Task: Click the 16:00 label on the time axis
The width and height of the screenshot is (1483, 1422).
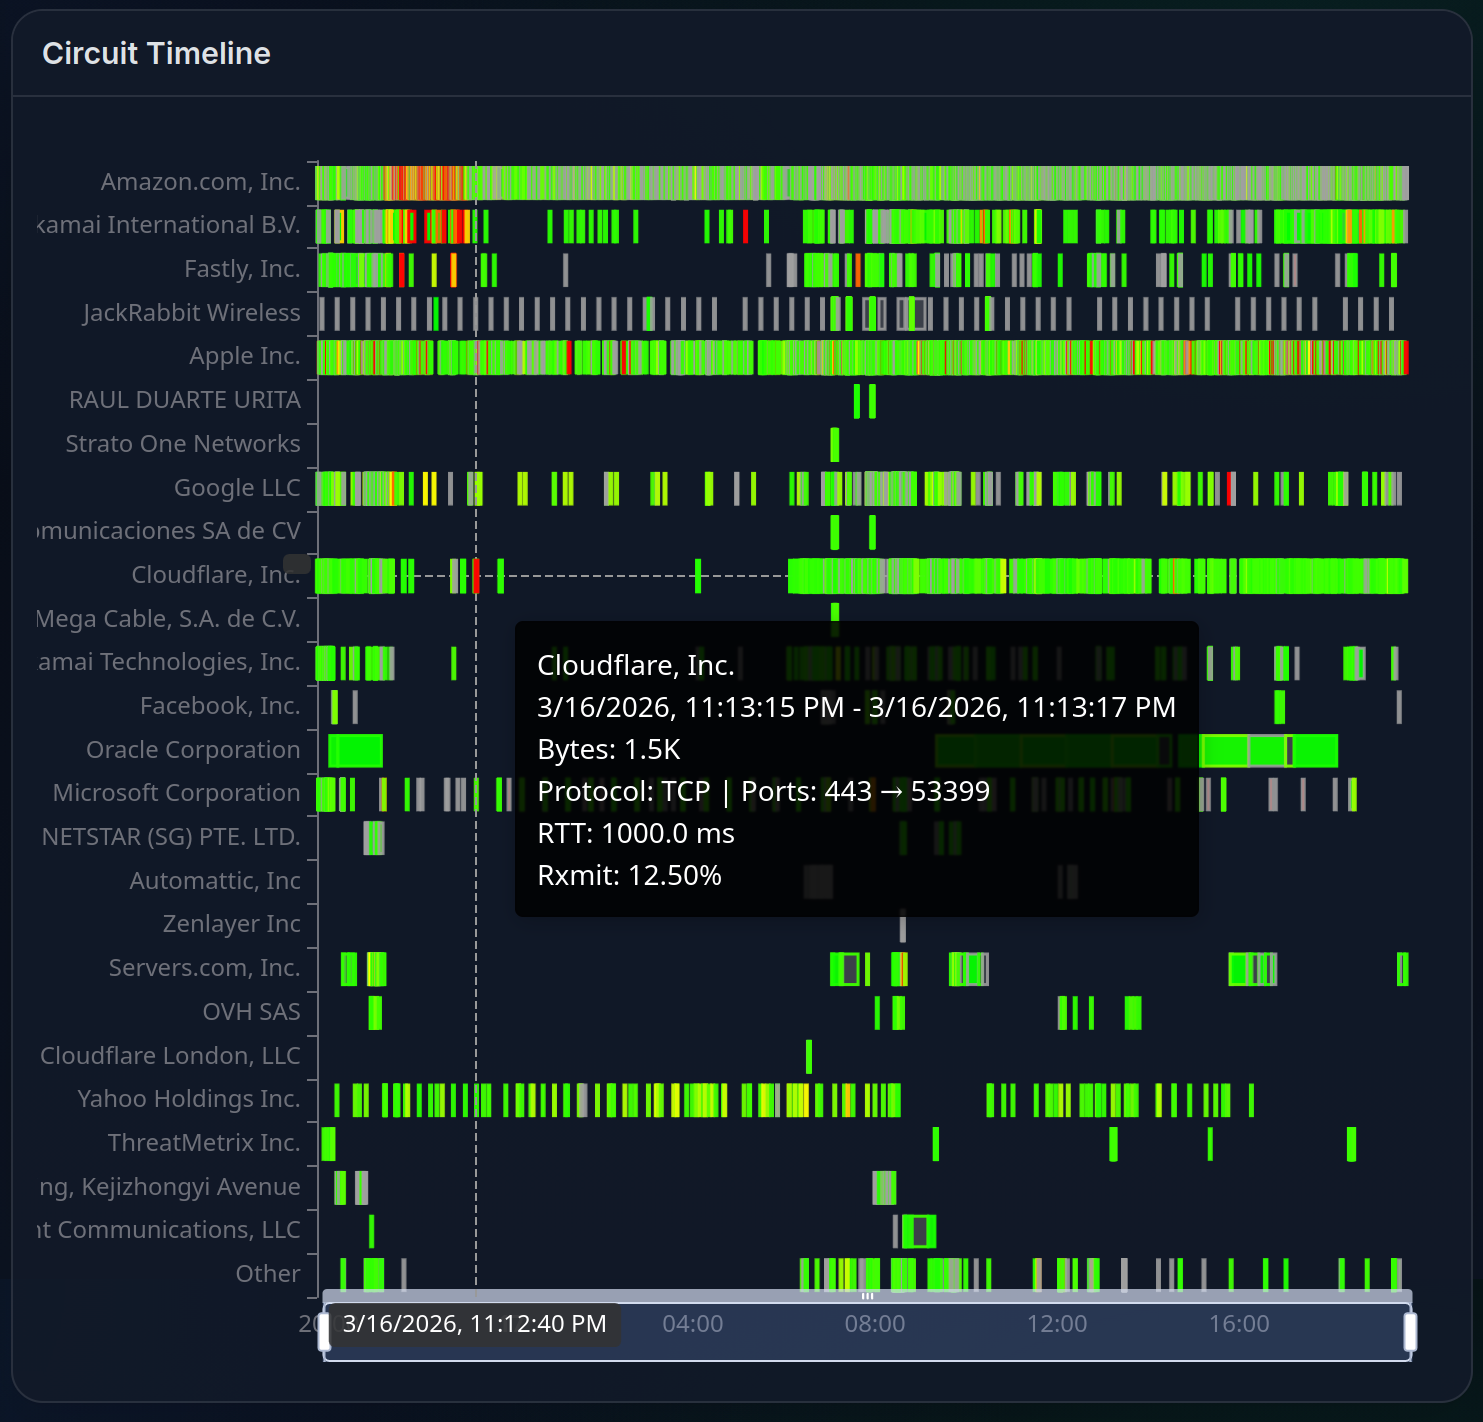Action: (1240, 1323)
